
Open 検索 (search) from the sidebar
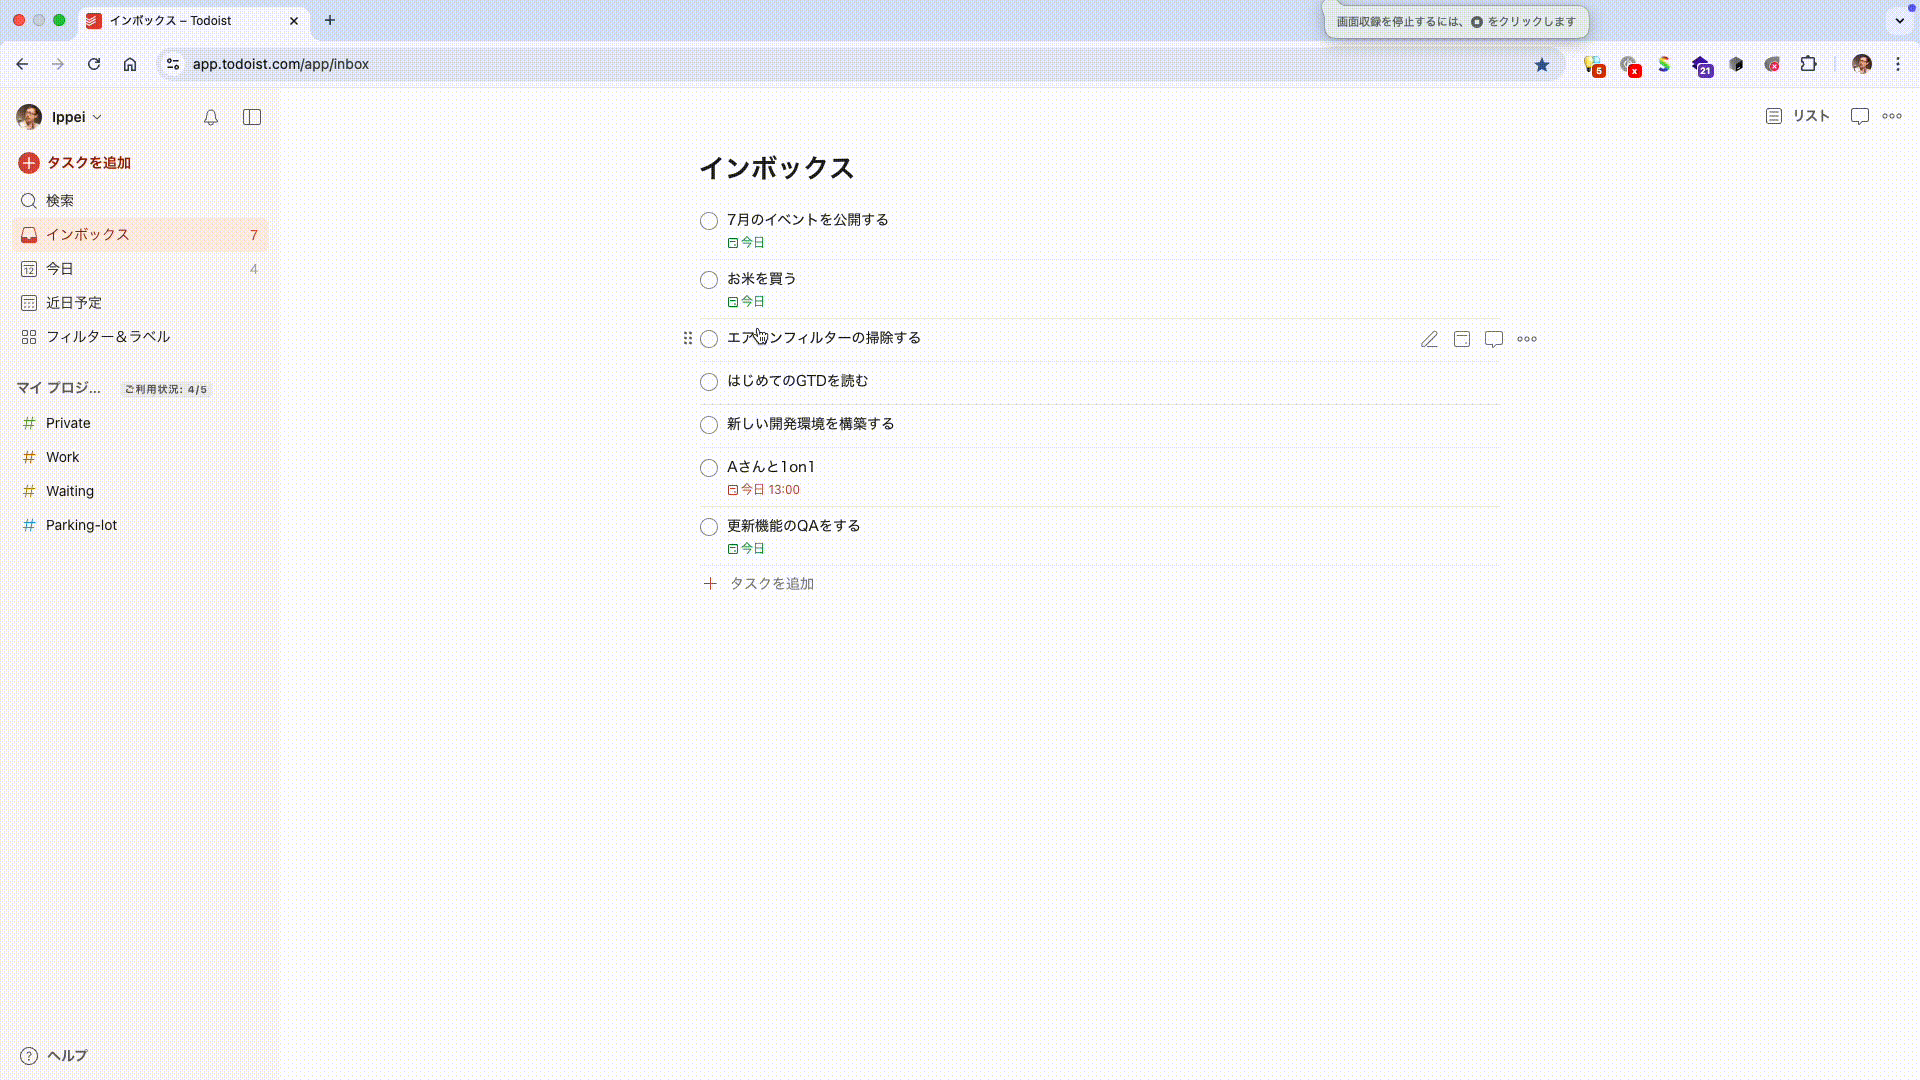60,200
